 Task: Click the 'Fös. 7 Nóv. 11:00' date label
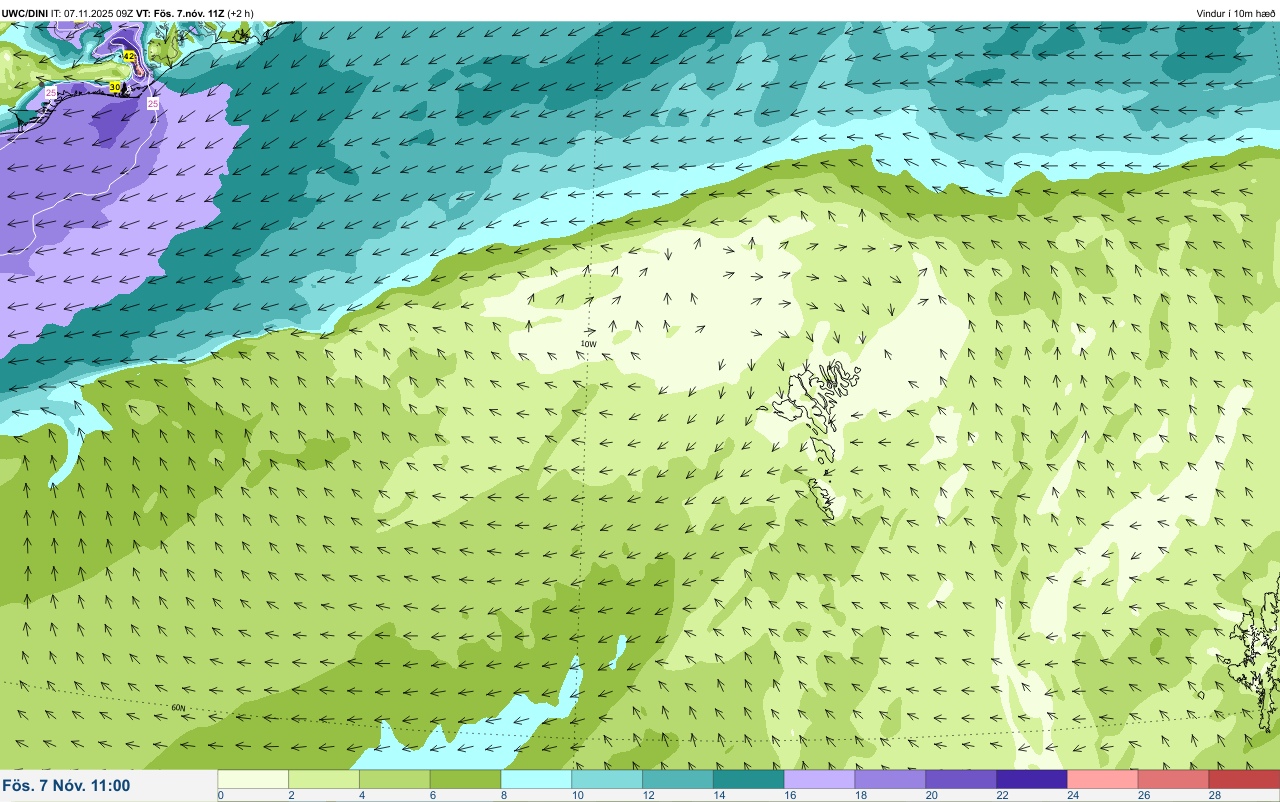[66, 786]
